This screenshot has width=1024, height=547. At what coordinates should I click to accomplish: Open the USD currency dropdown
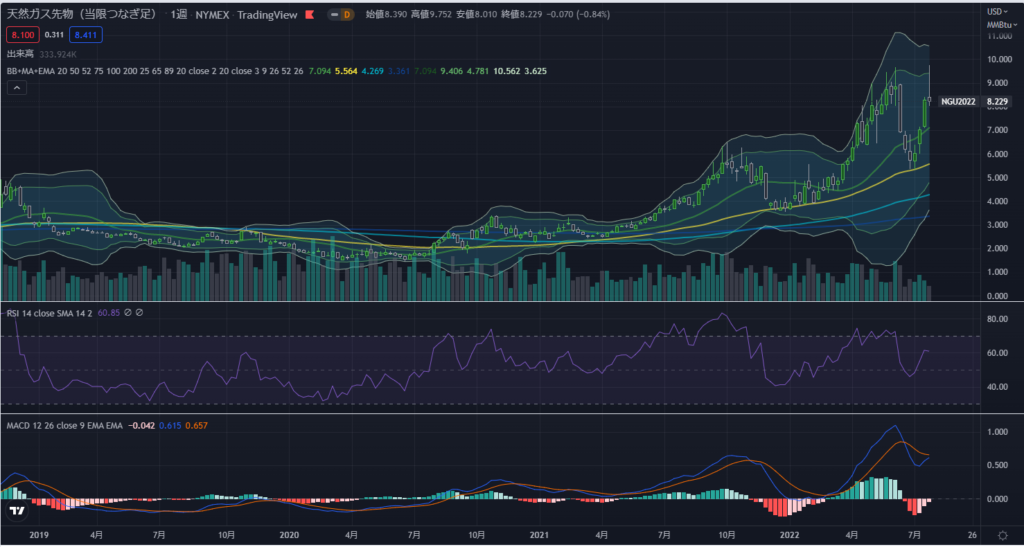(x=995, y=12)
